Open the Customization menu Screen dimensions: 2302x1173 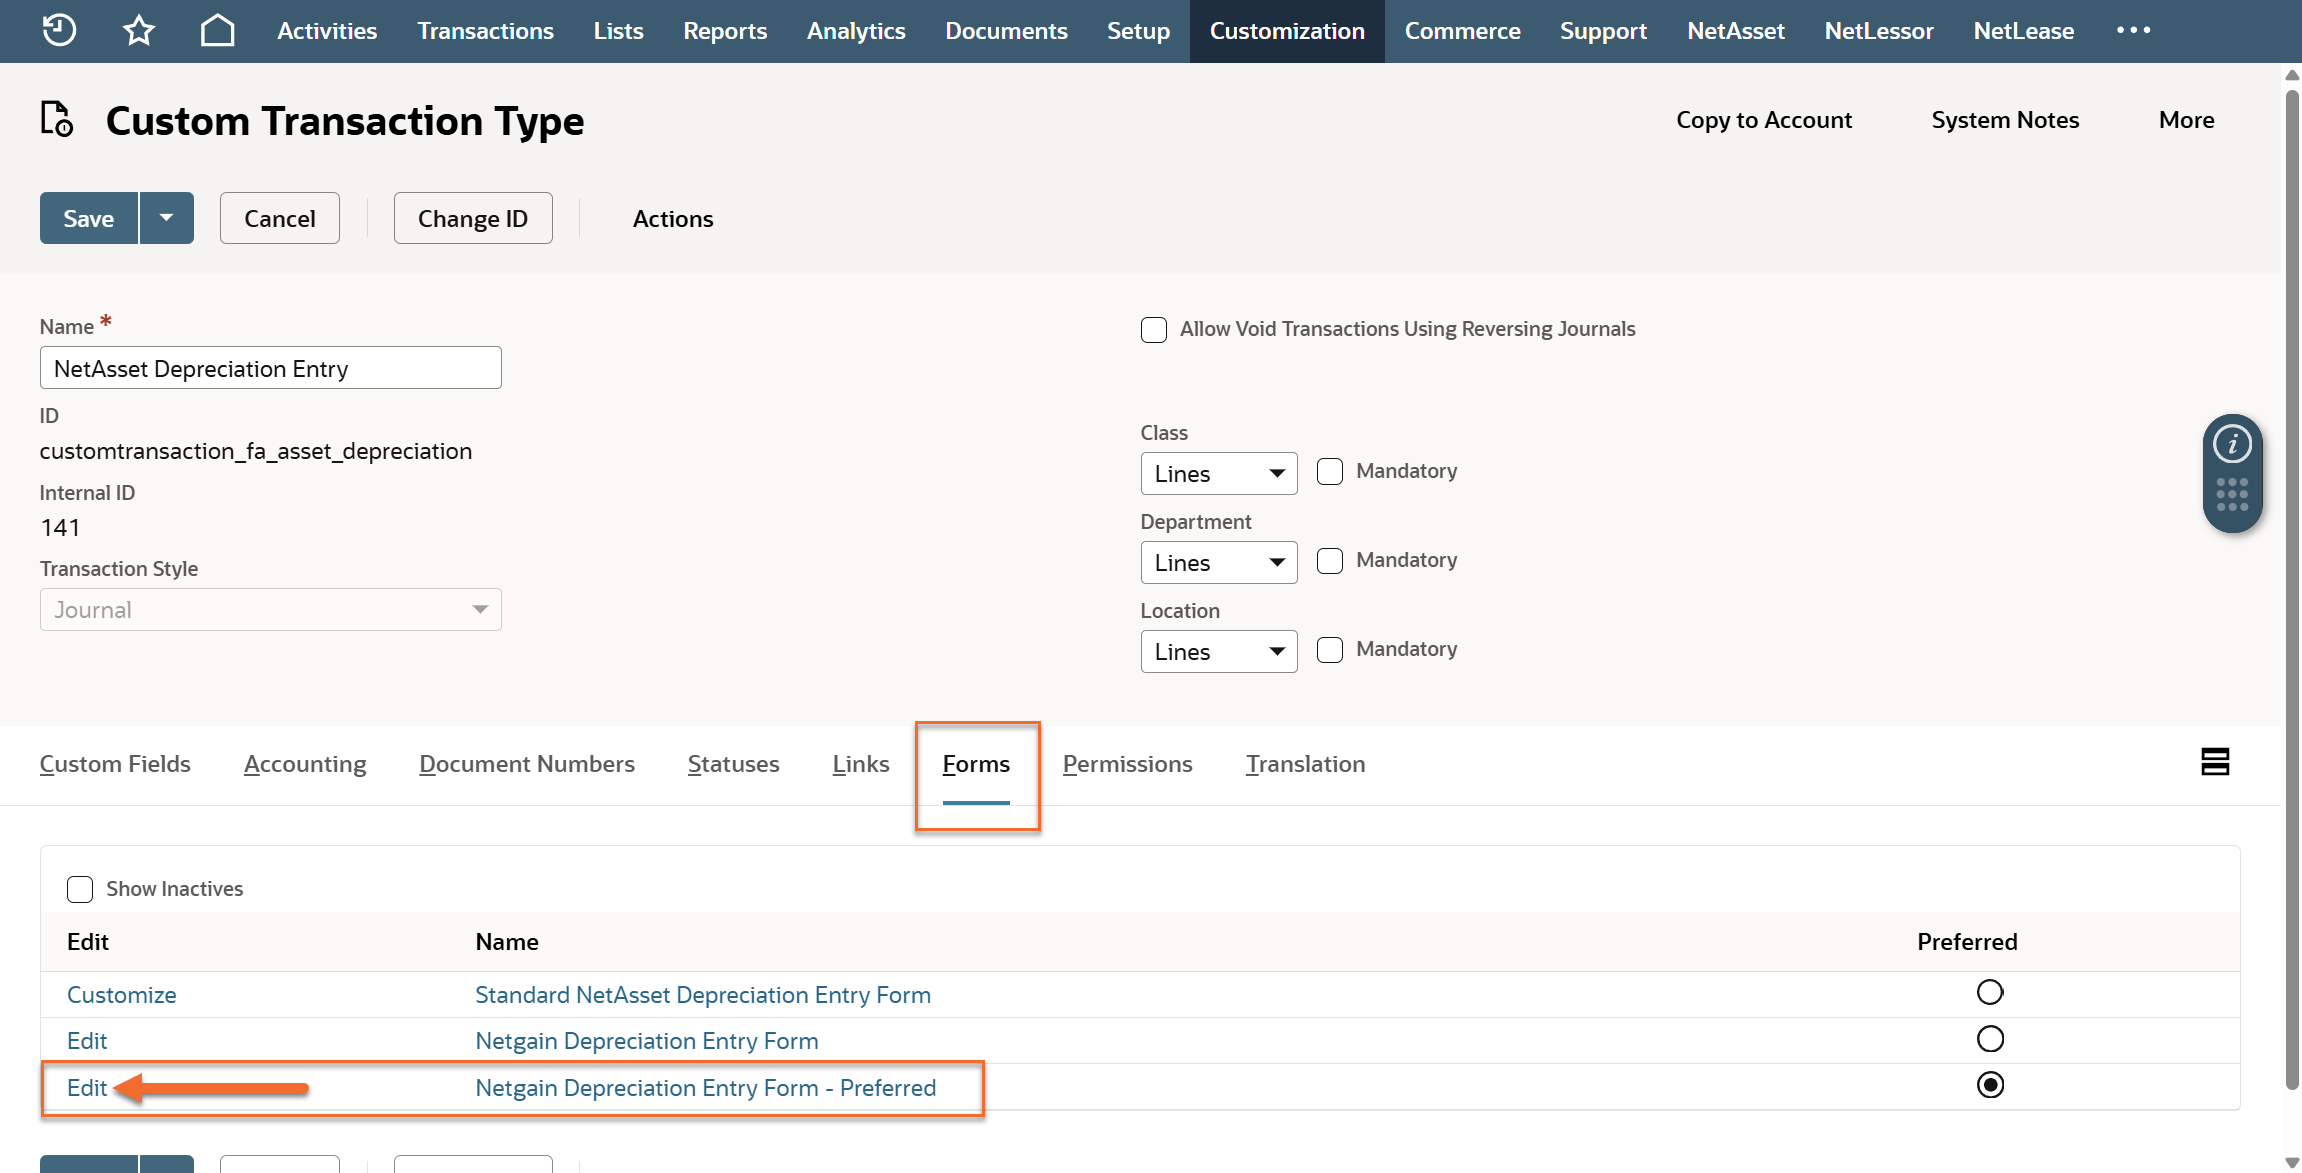click(1286, 31)
